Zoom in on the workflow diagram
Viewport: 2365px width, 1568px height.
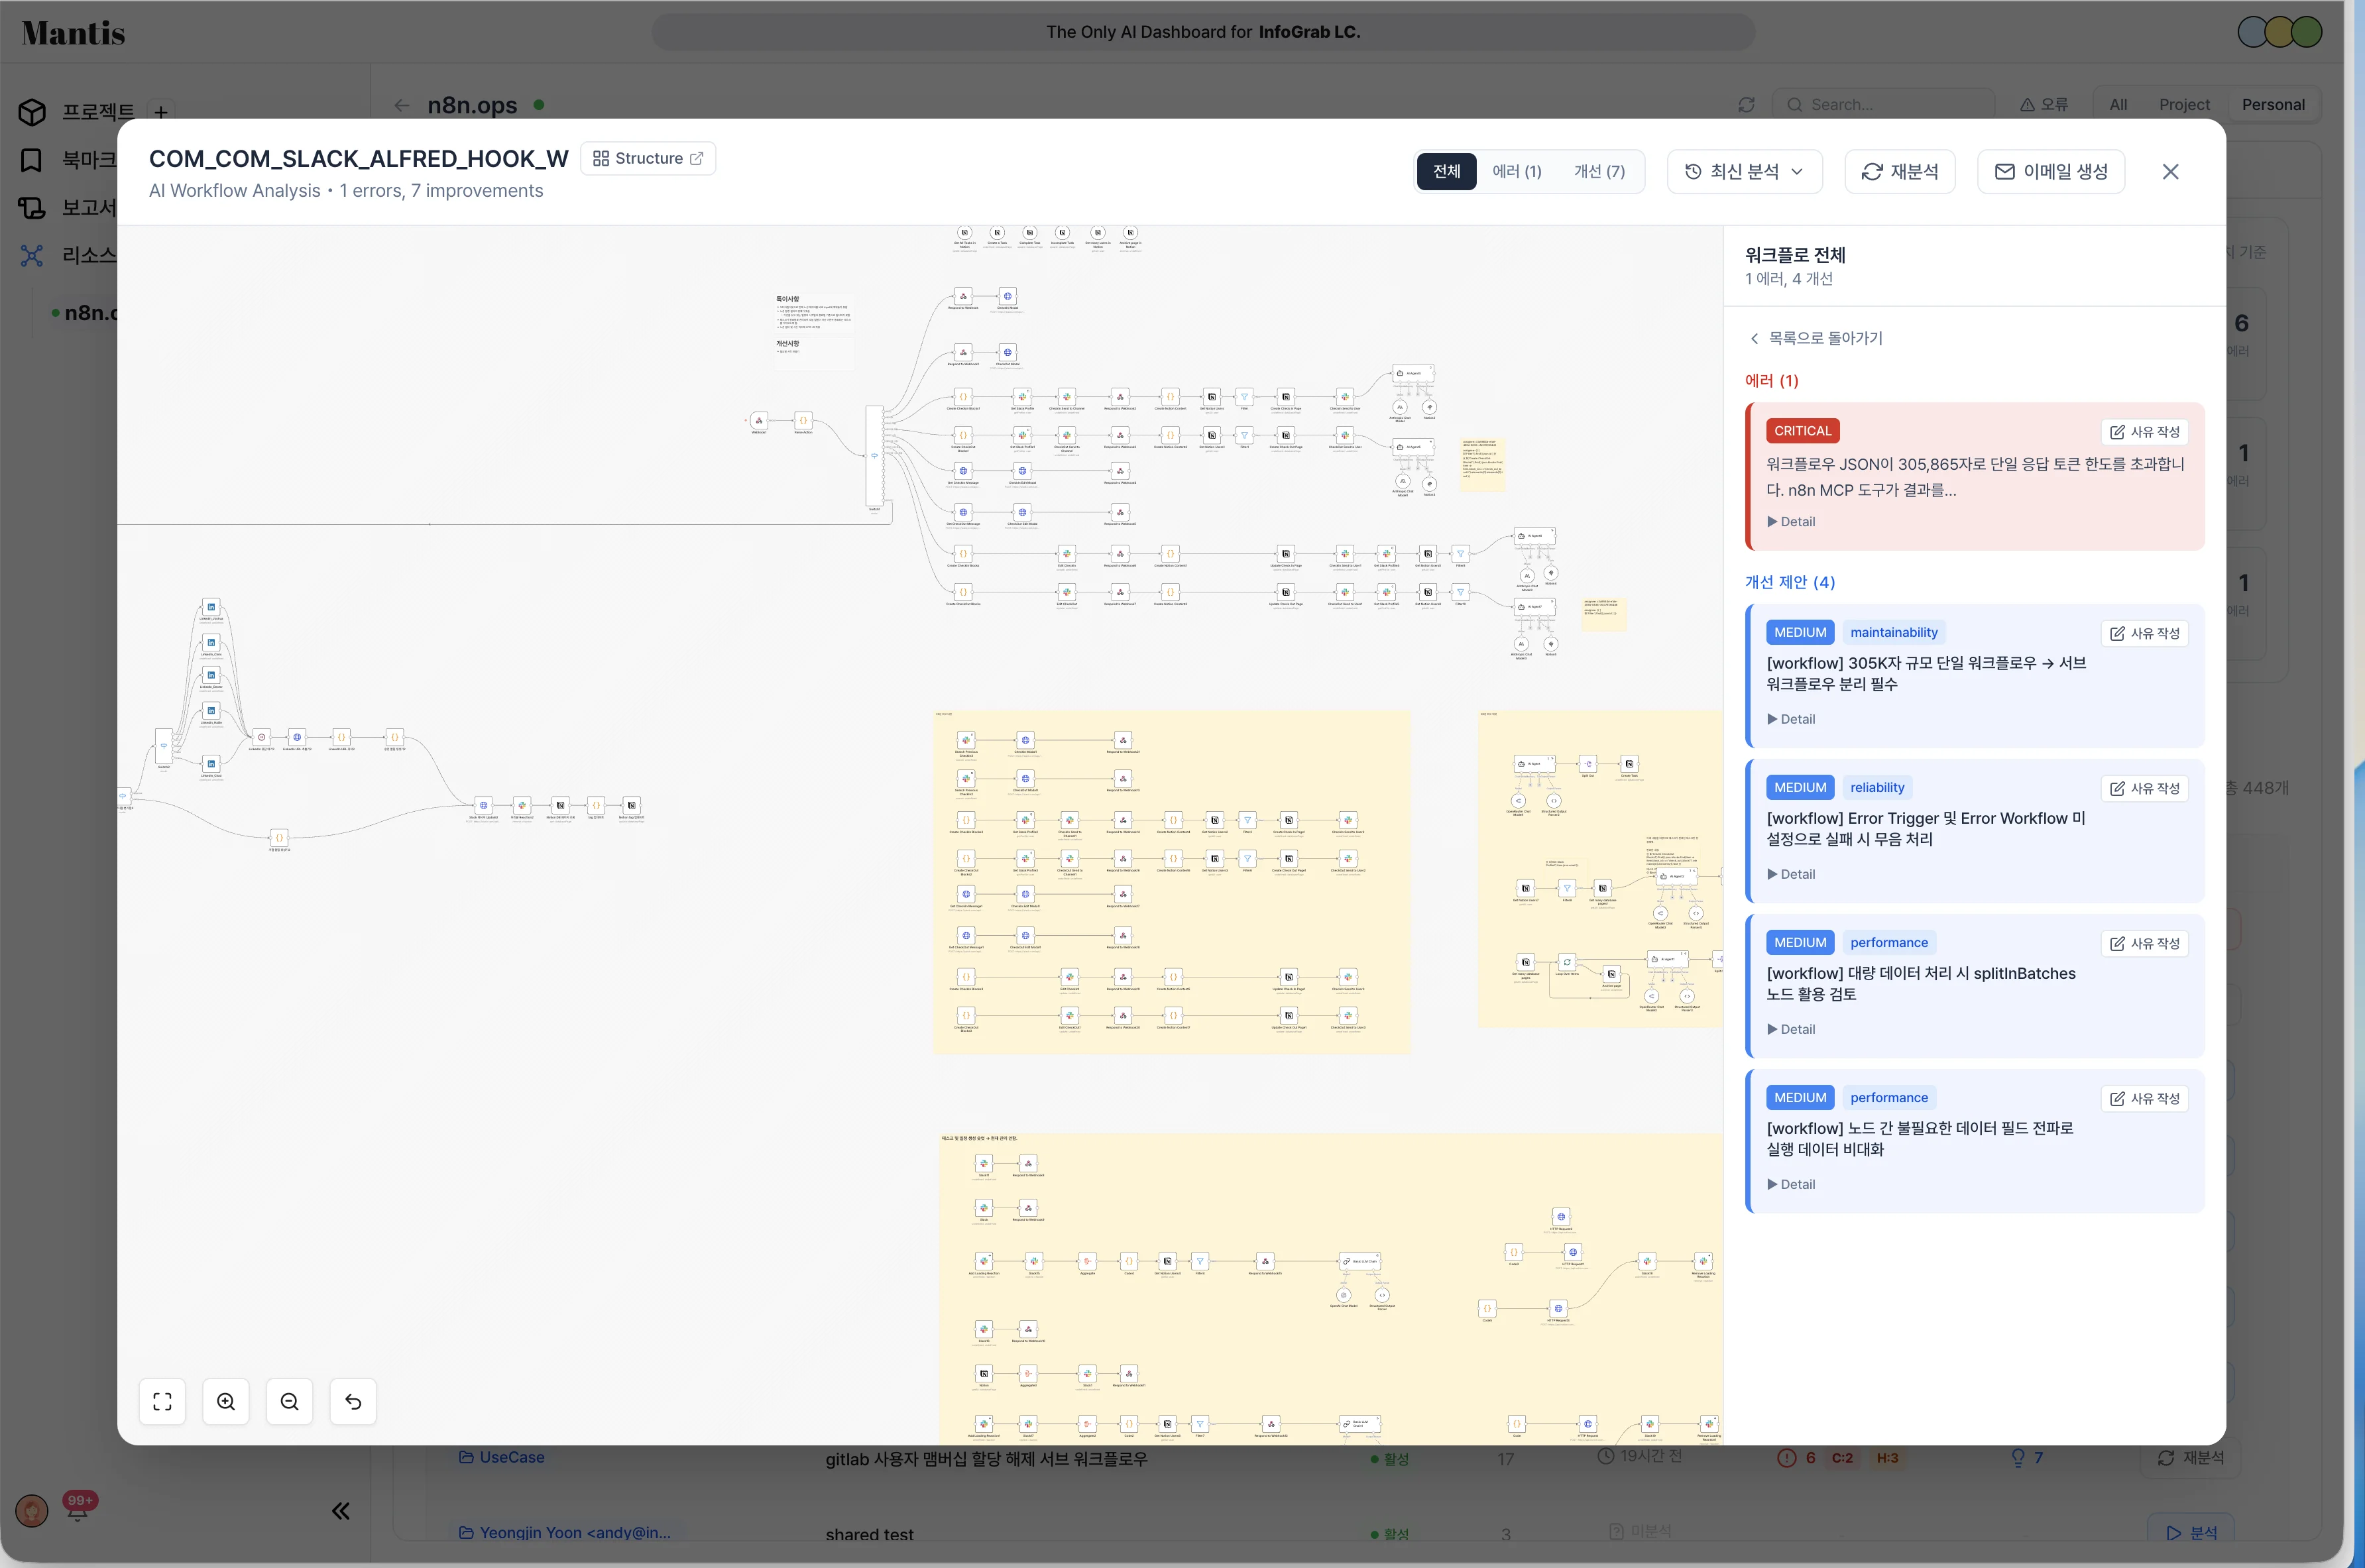point(225,1401)
